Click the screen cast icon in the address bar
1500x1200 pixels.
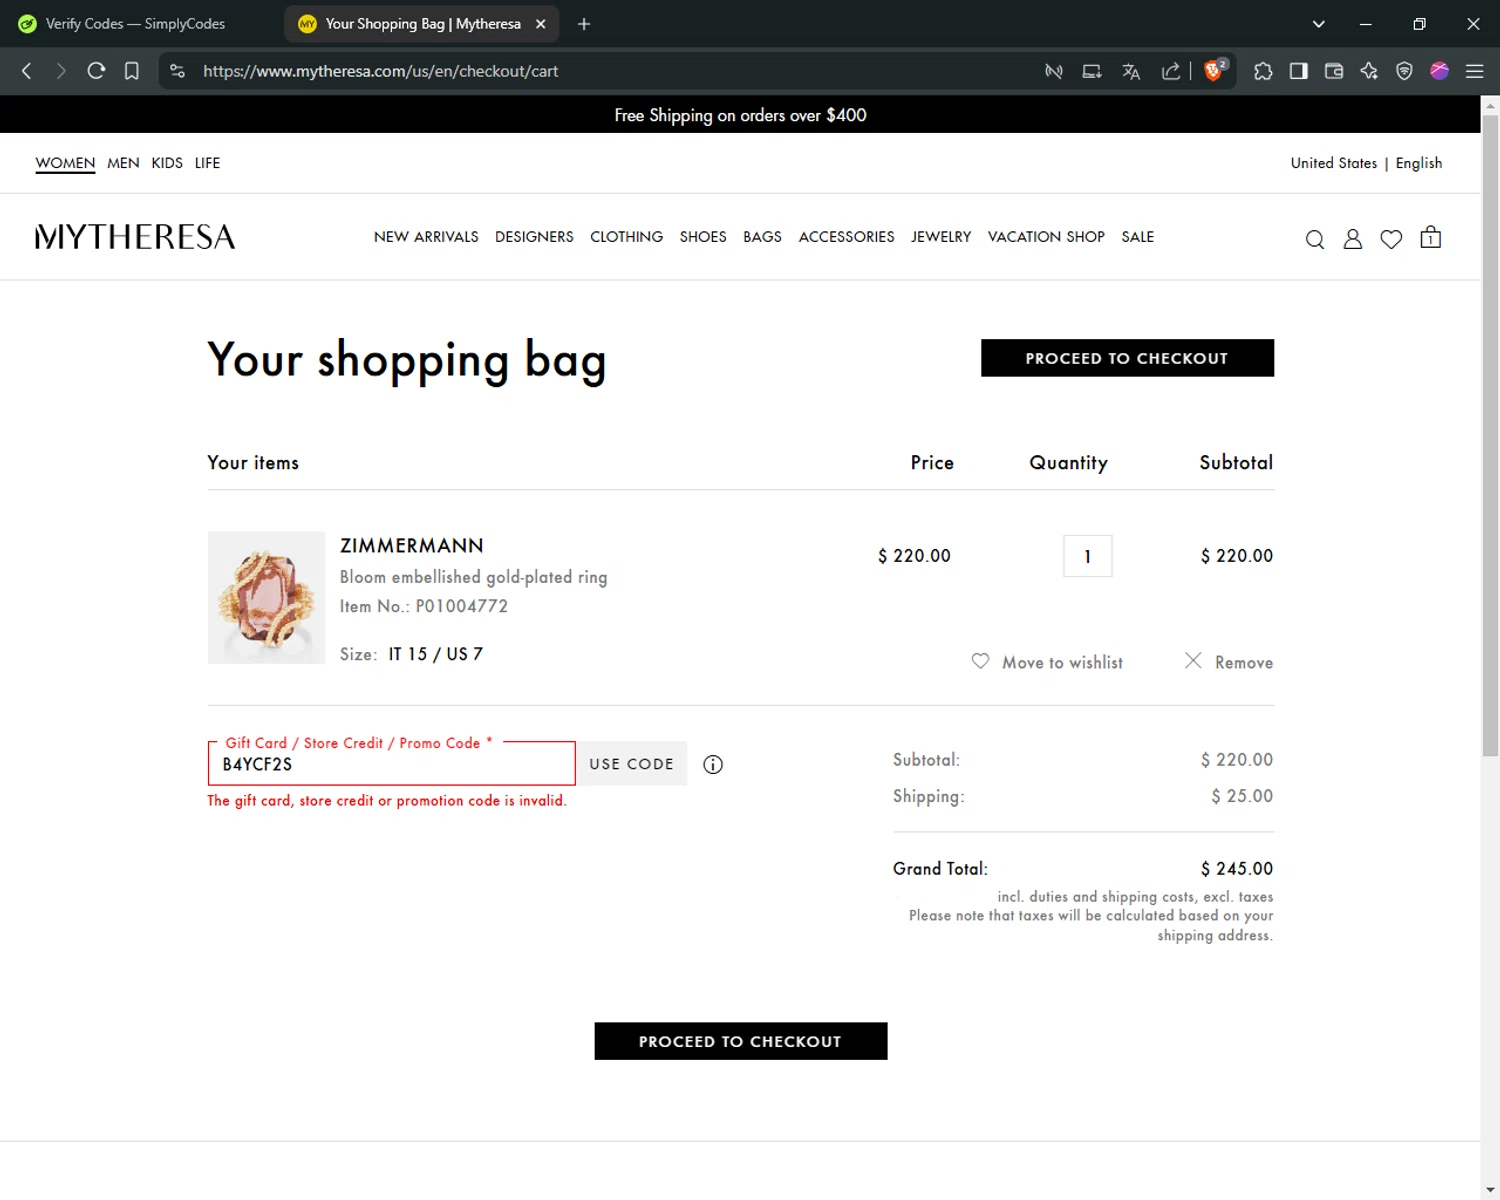tap(1092, 71)
